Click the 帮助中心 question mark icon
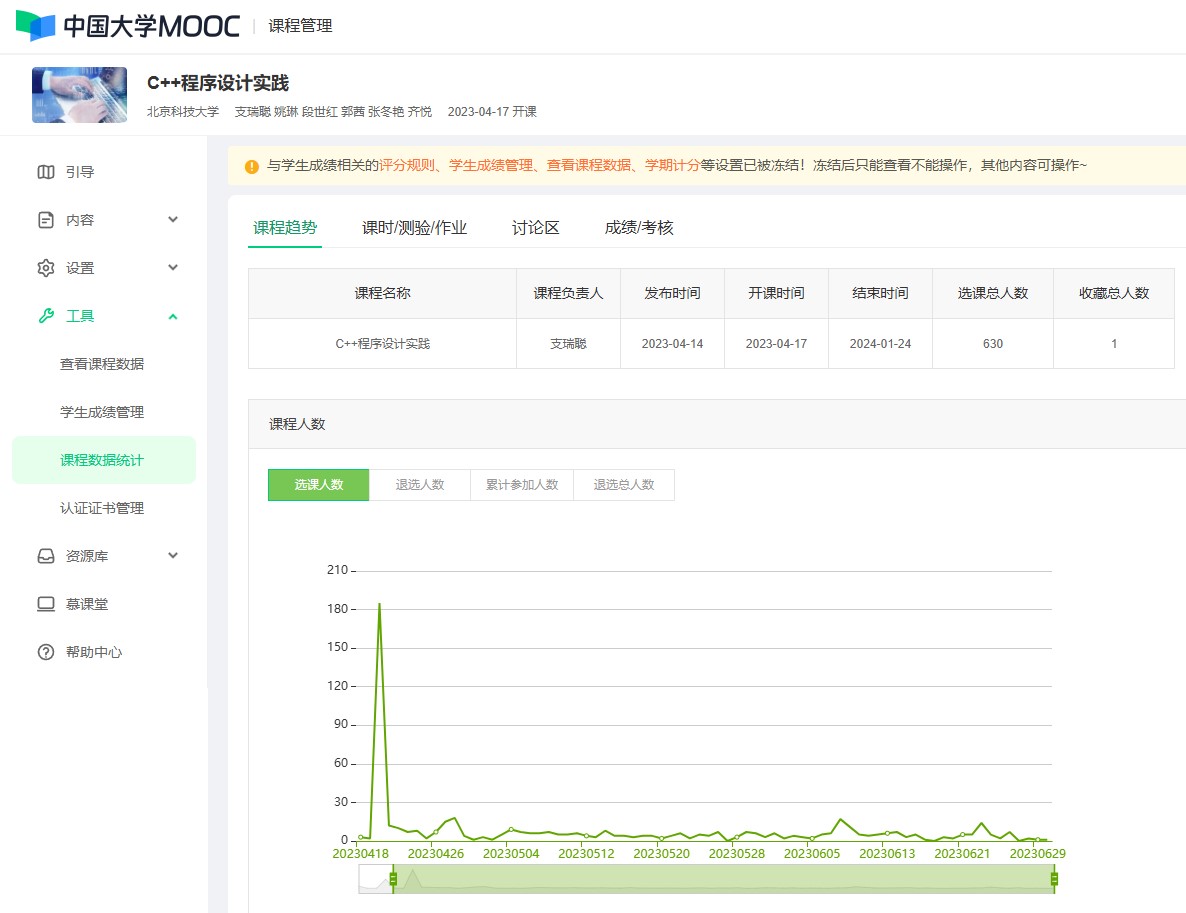This screenshot has width=1186, height=913. (46, 652)
